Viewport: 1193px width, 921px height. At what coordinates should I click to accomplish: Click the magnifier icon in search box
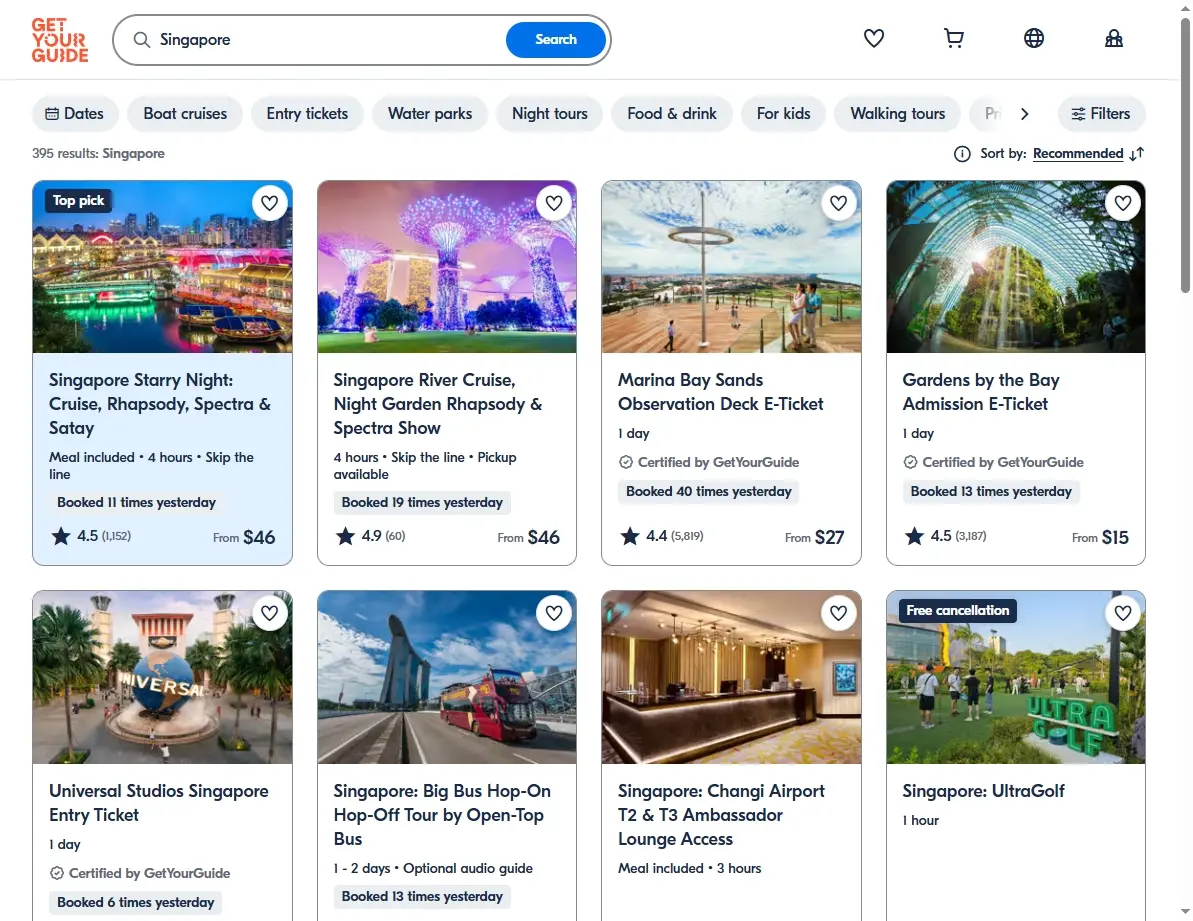coord(142,40)
